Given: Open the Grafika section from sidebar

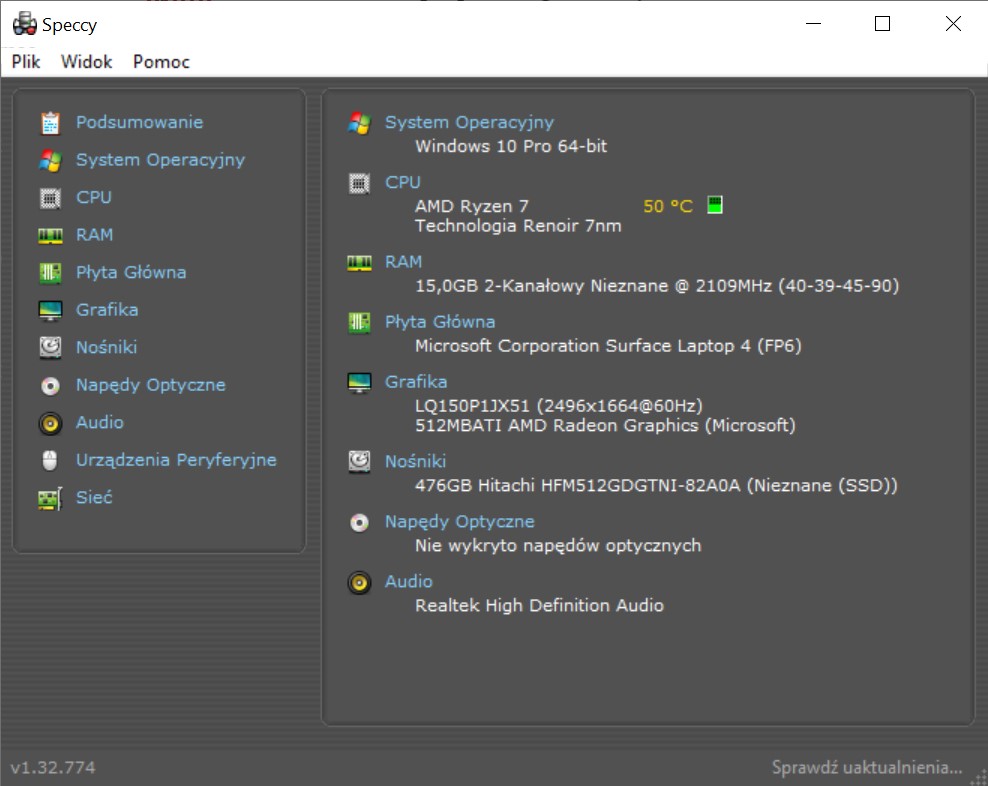Looking at the screenshot, I should coord(107,309).
